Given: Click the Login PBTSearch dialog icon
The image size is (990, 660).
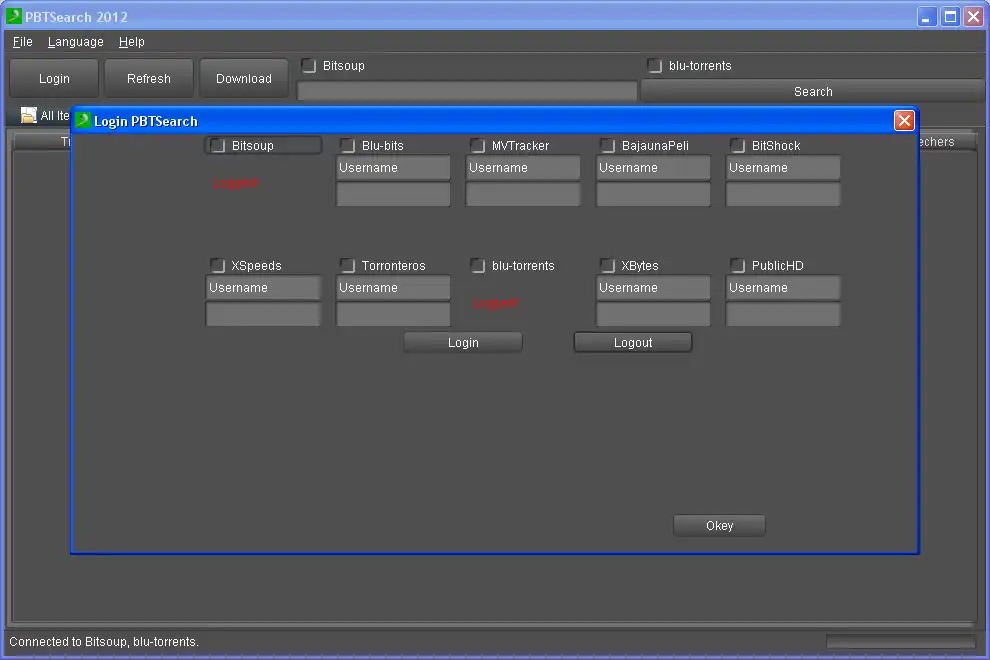Looking at the screenshot, I should coord(83,120).
